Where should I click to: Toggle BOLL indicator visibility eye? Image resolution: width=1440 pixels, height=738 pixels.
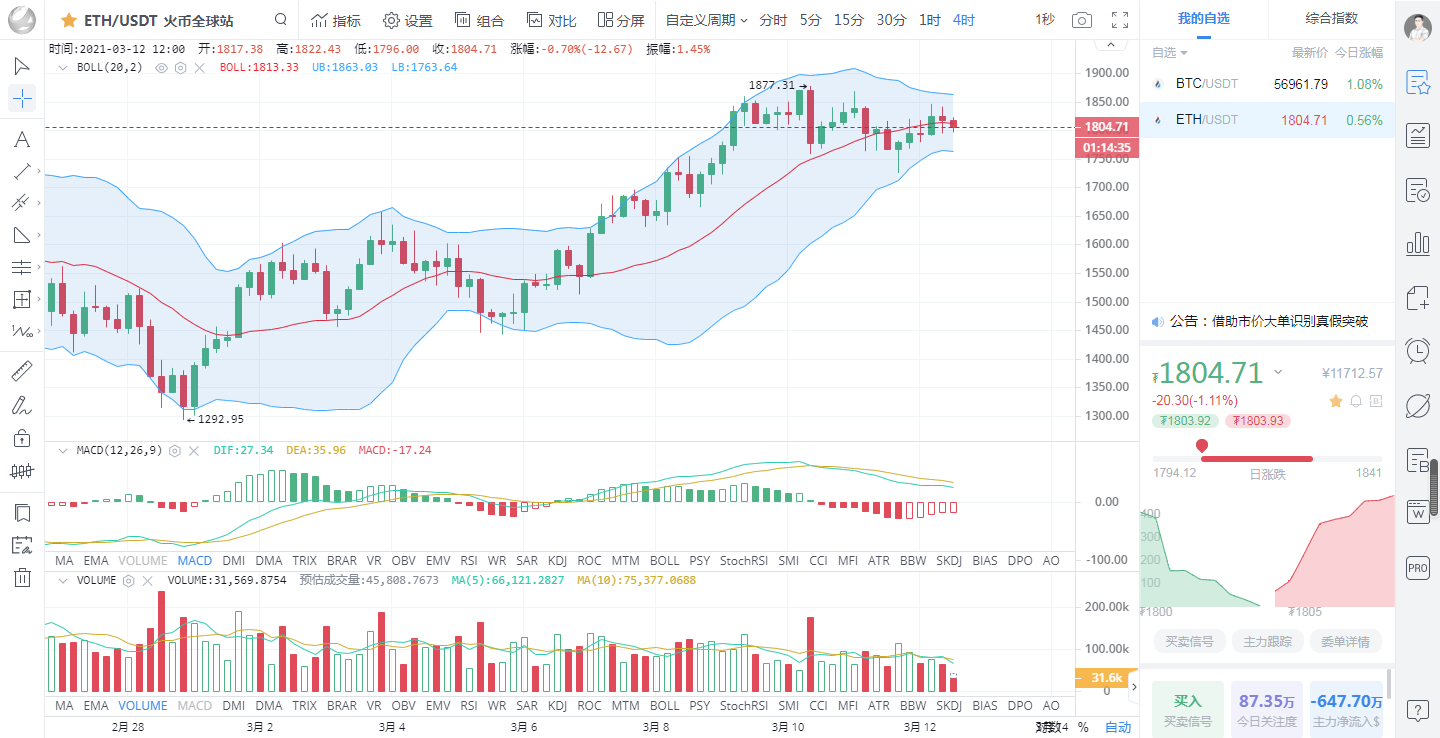point(161,67)
